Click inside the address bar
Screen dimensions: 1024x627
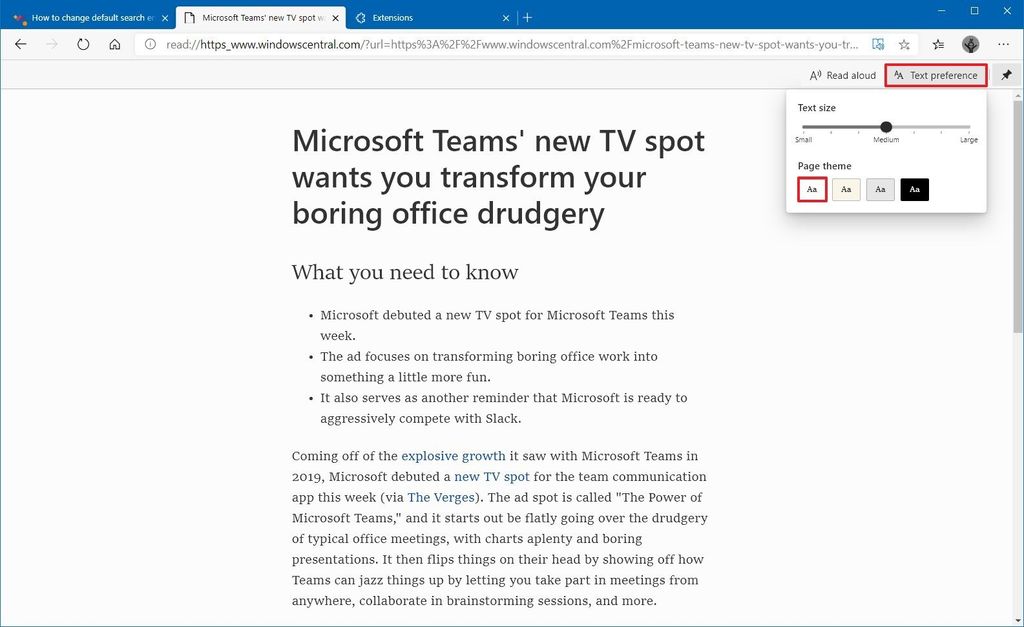500,44
